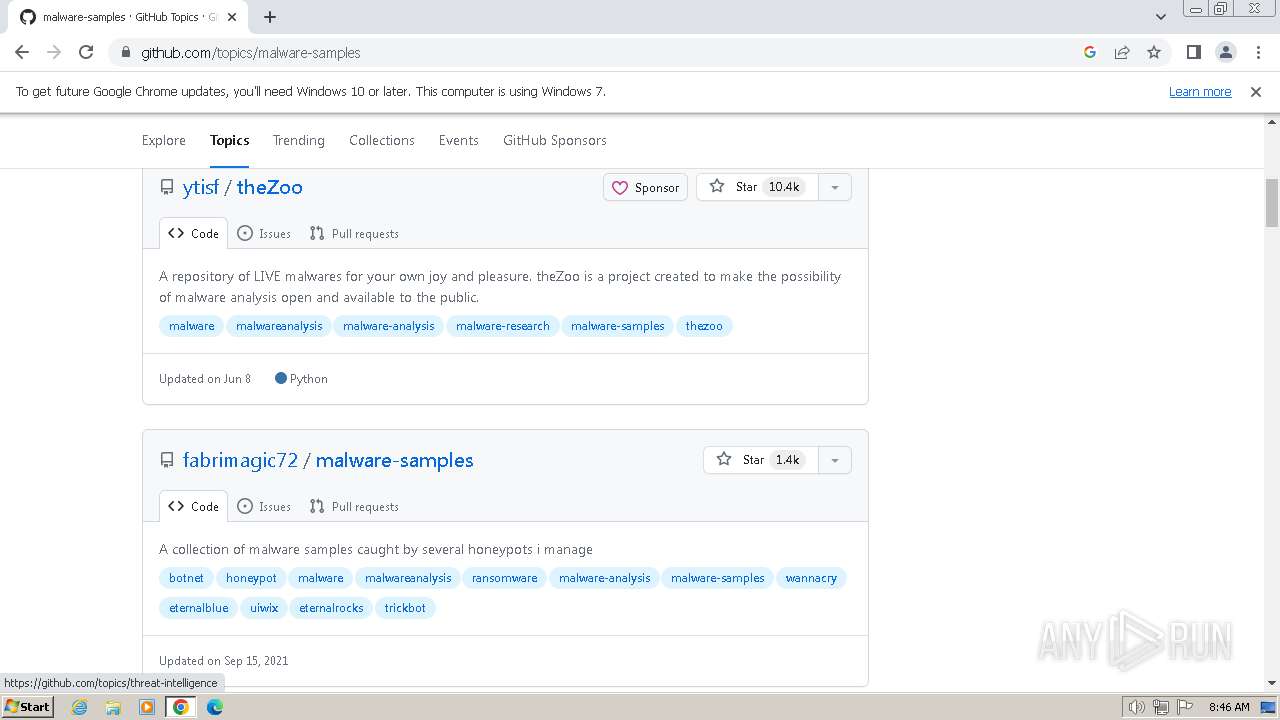
Task: Click the repo icon beside ytisf
Action: pyautogui.click(x=167, y=187)
